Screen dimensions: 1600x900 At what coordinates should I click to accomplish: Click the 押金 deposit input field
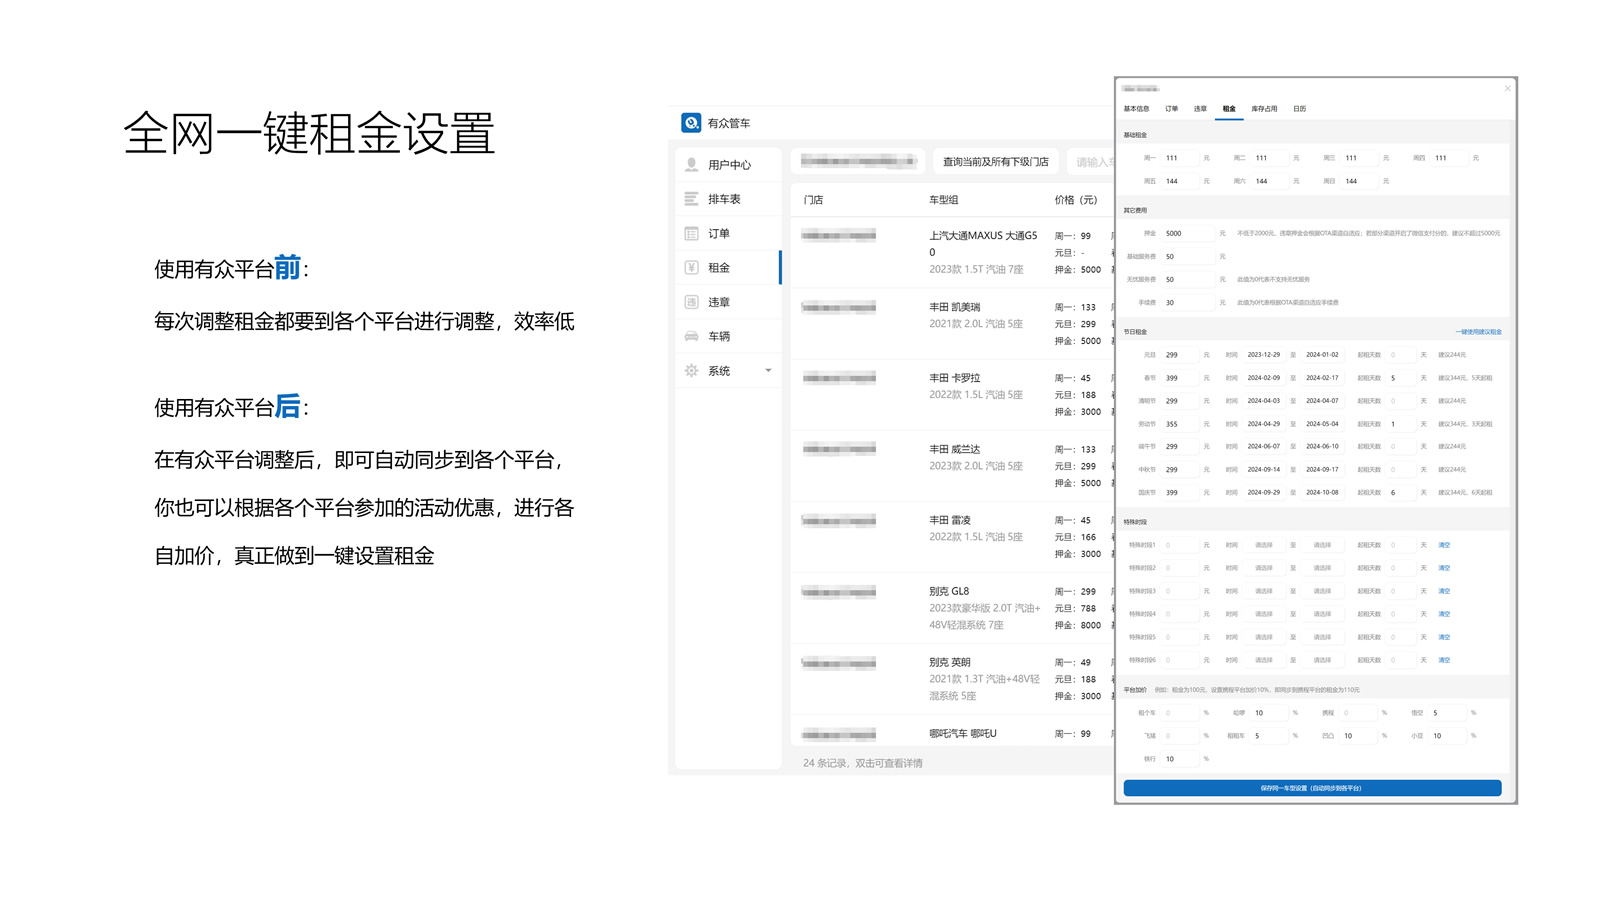point(1186,233)
